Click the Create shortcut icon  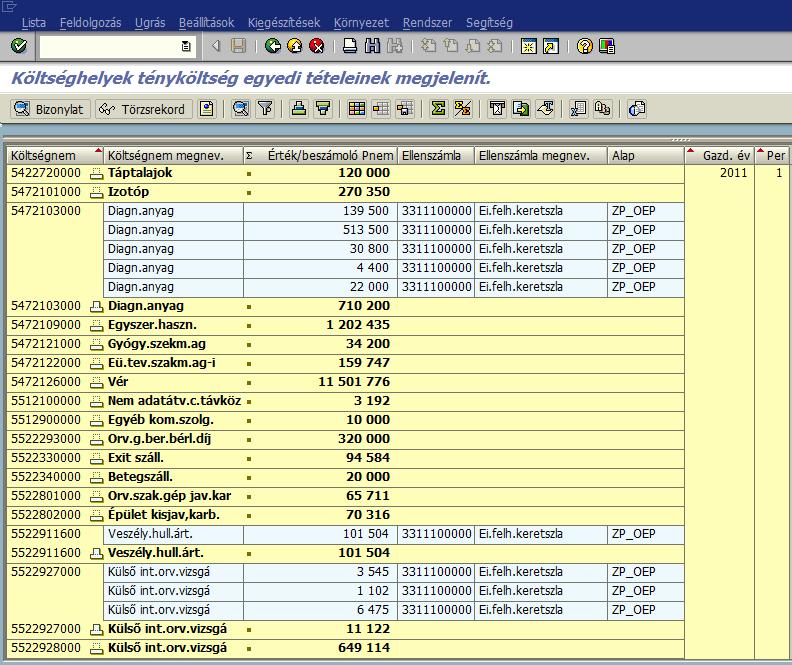coord(551,46)
